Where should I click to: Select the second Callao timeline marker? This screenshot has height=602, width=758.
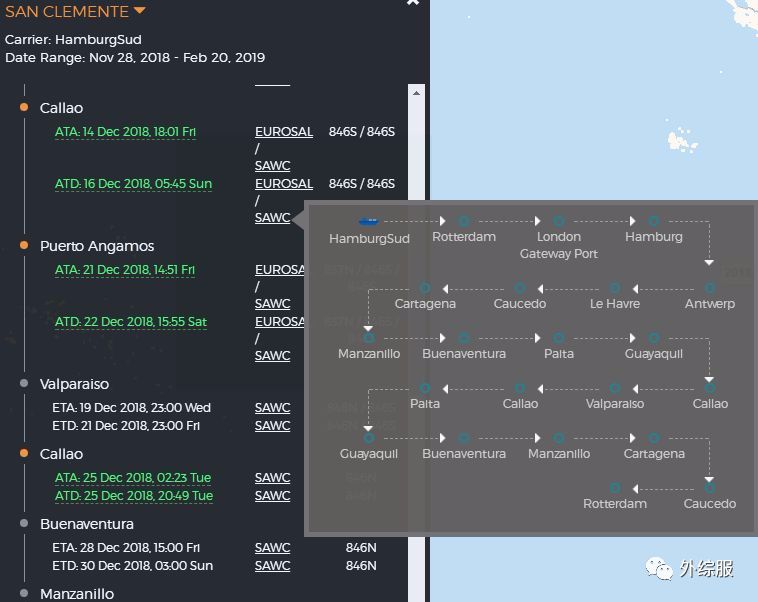click(24, 453)
